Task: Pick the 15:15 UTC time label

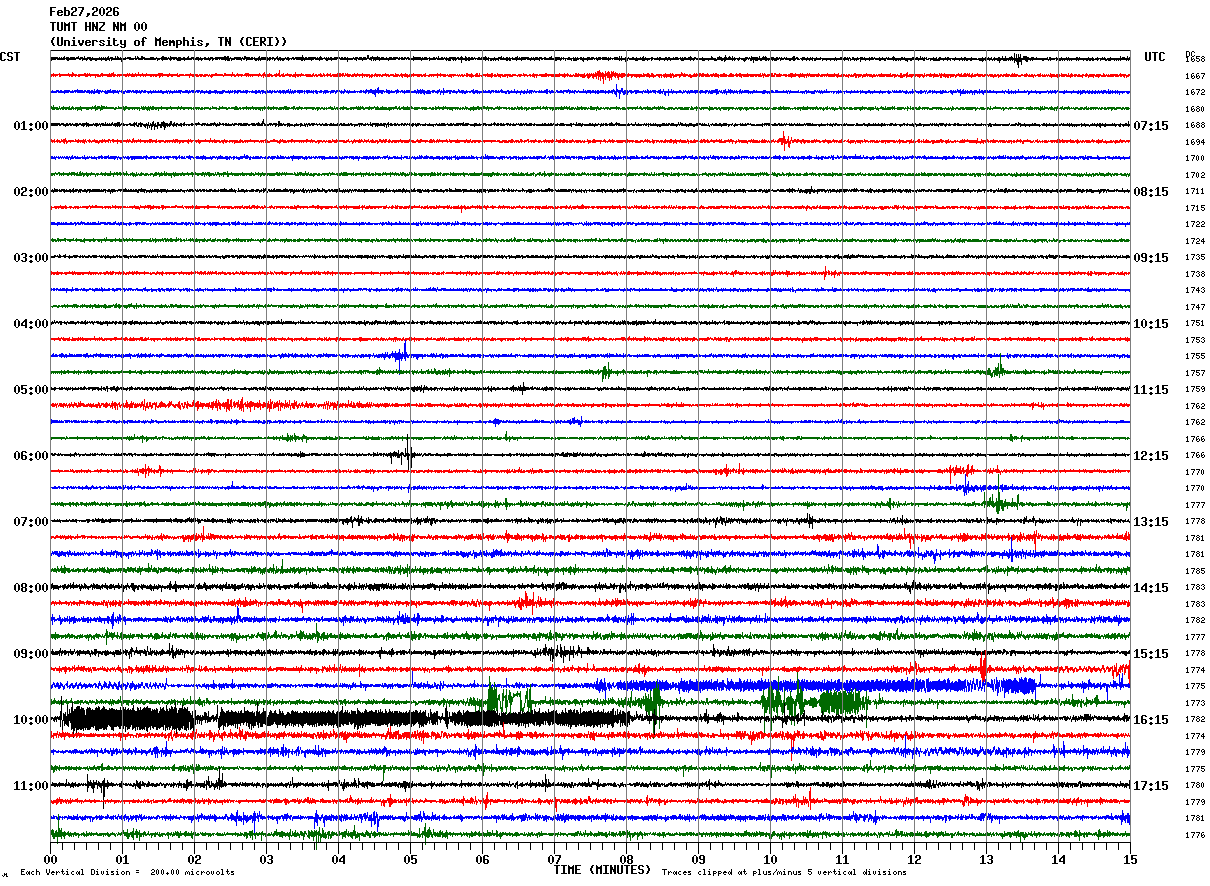Action: click(1151, 654)
